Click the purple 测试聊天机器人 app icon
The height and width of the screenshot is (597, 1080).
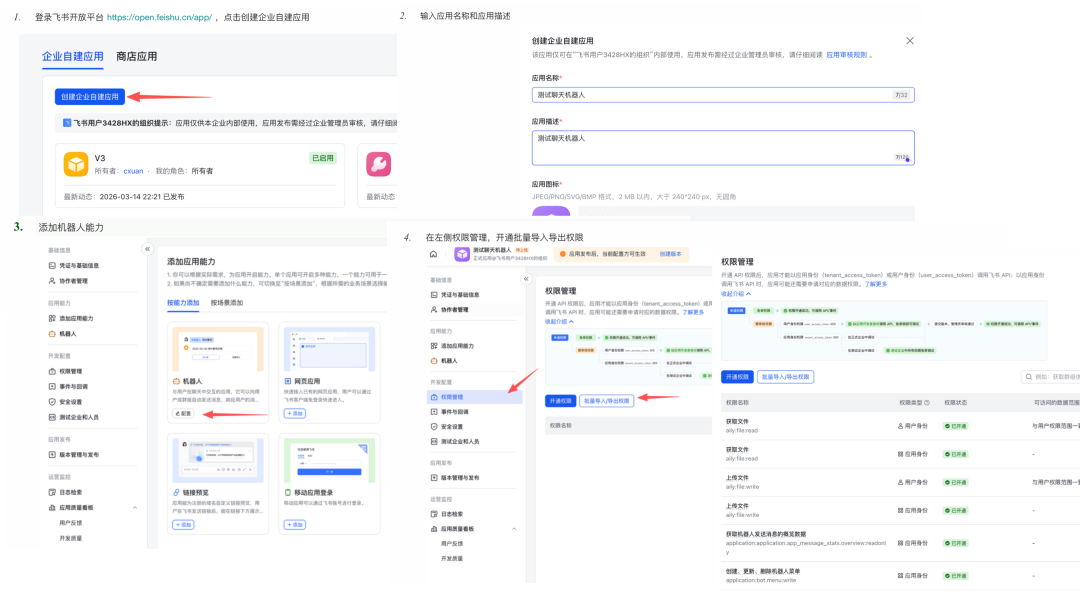[x=461, y=254]
